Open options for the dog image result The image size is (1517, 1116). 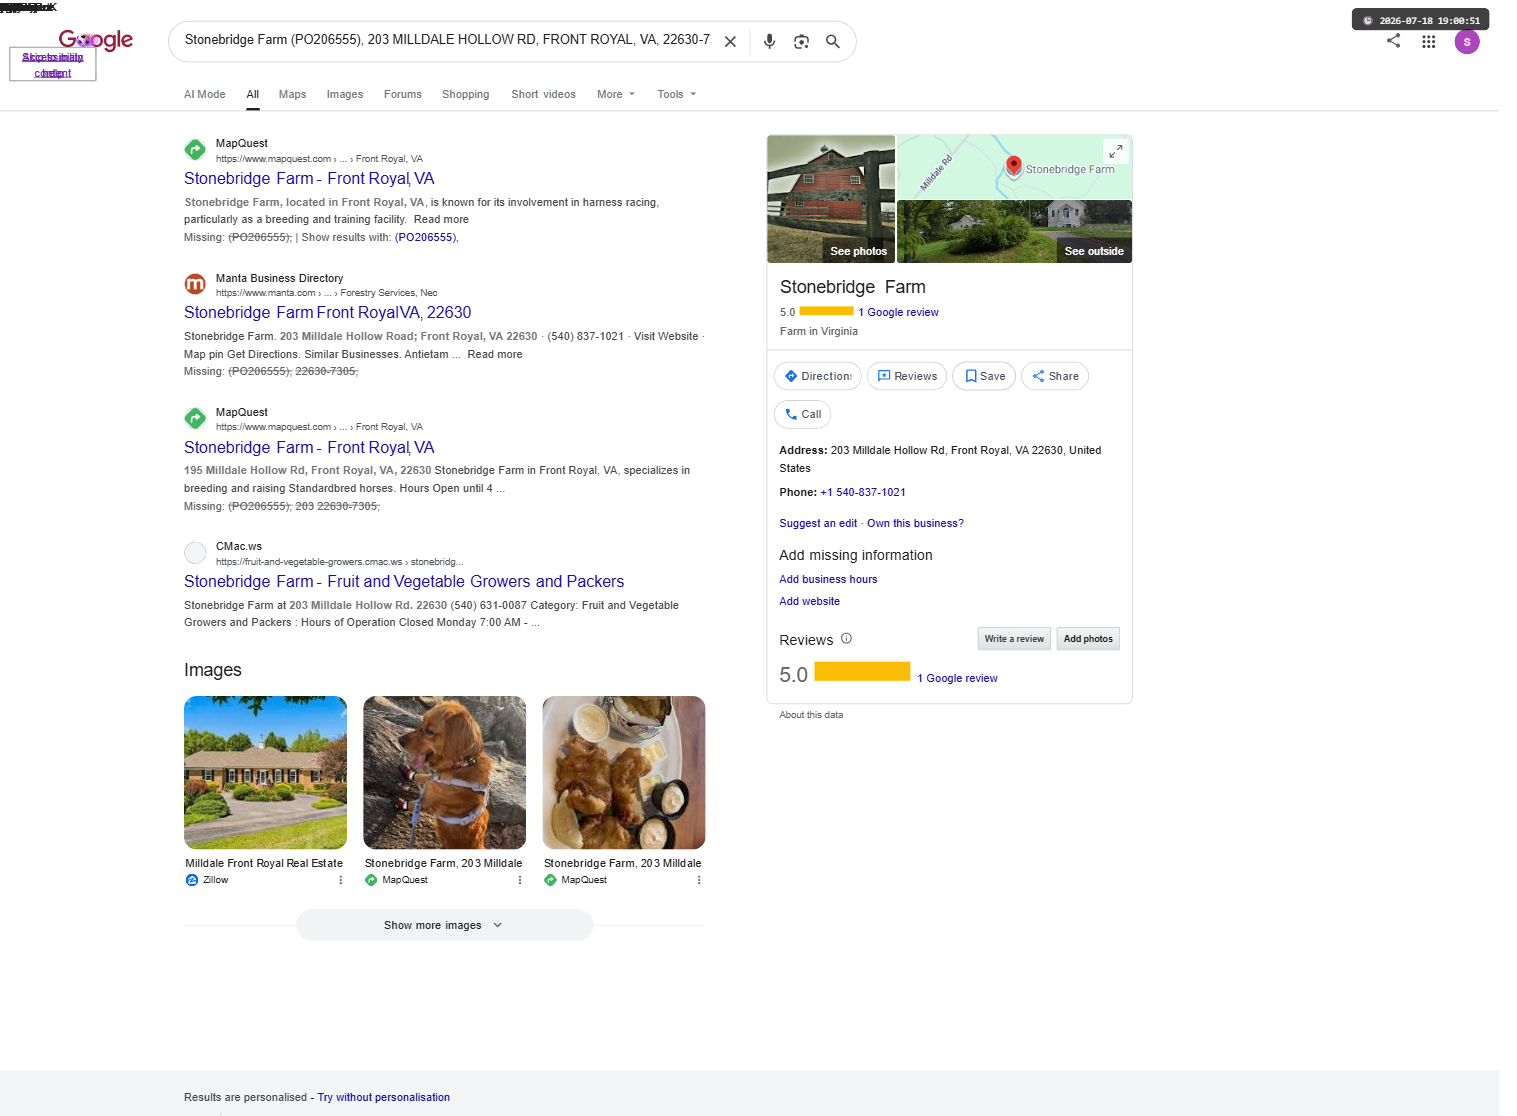[x=520, y=881]
